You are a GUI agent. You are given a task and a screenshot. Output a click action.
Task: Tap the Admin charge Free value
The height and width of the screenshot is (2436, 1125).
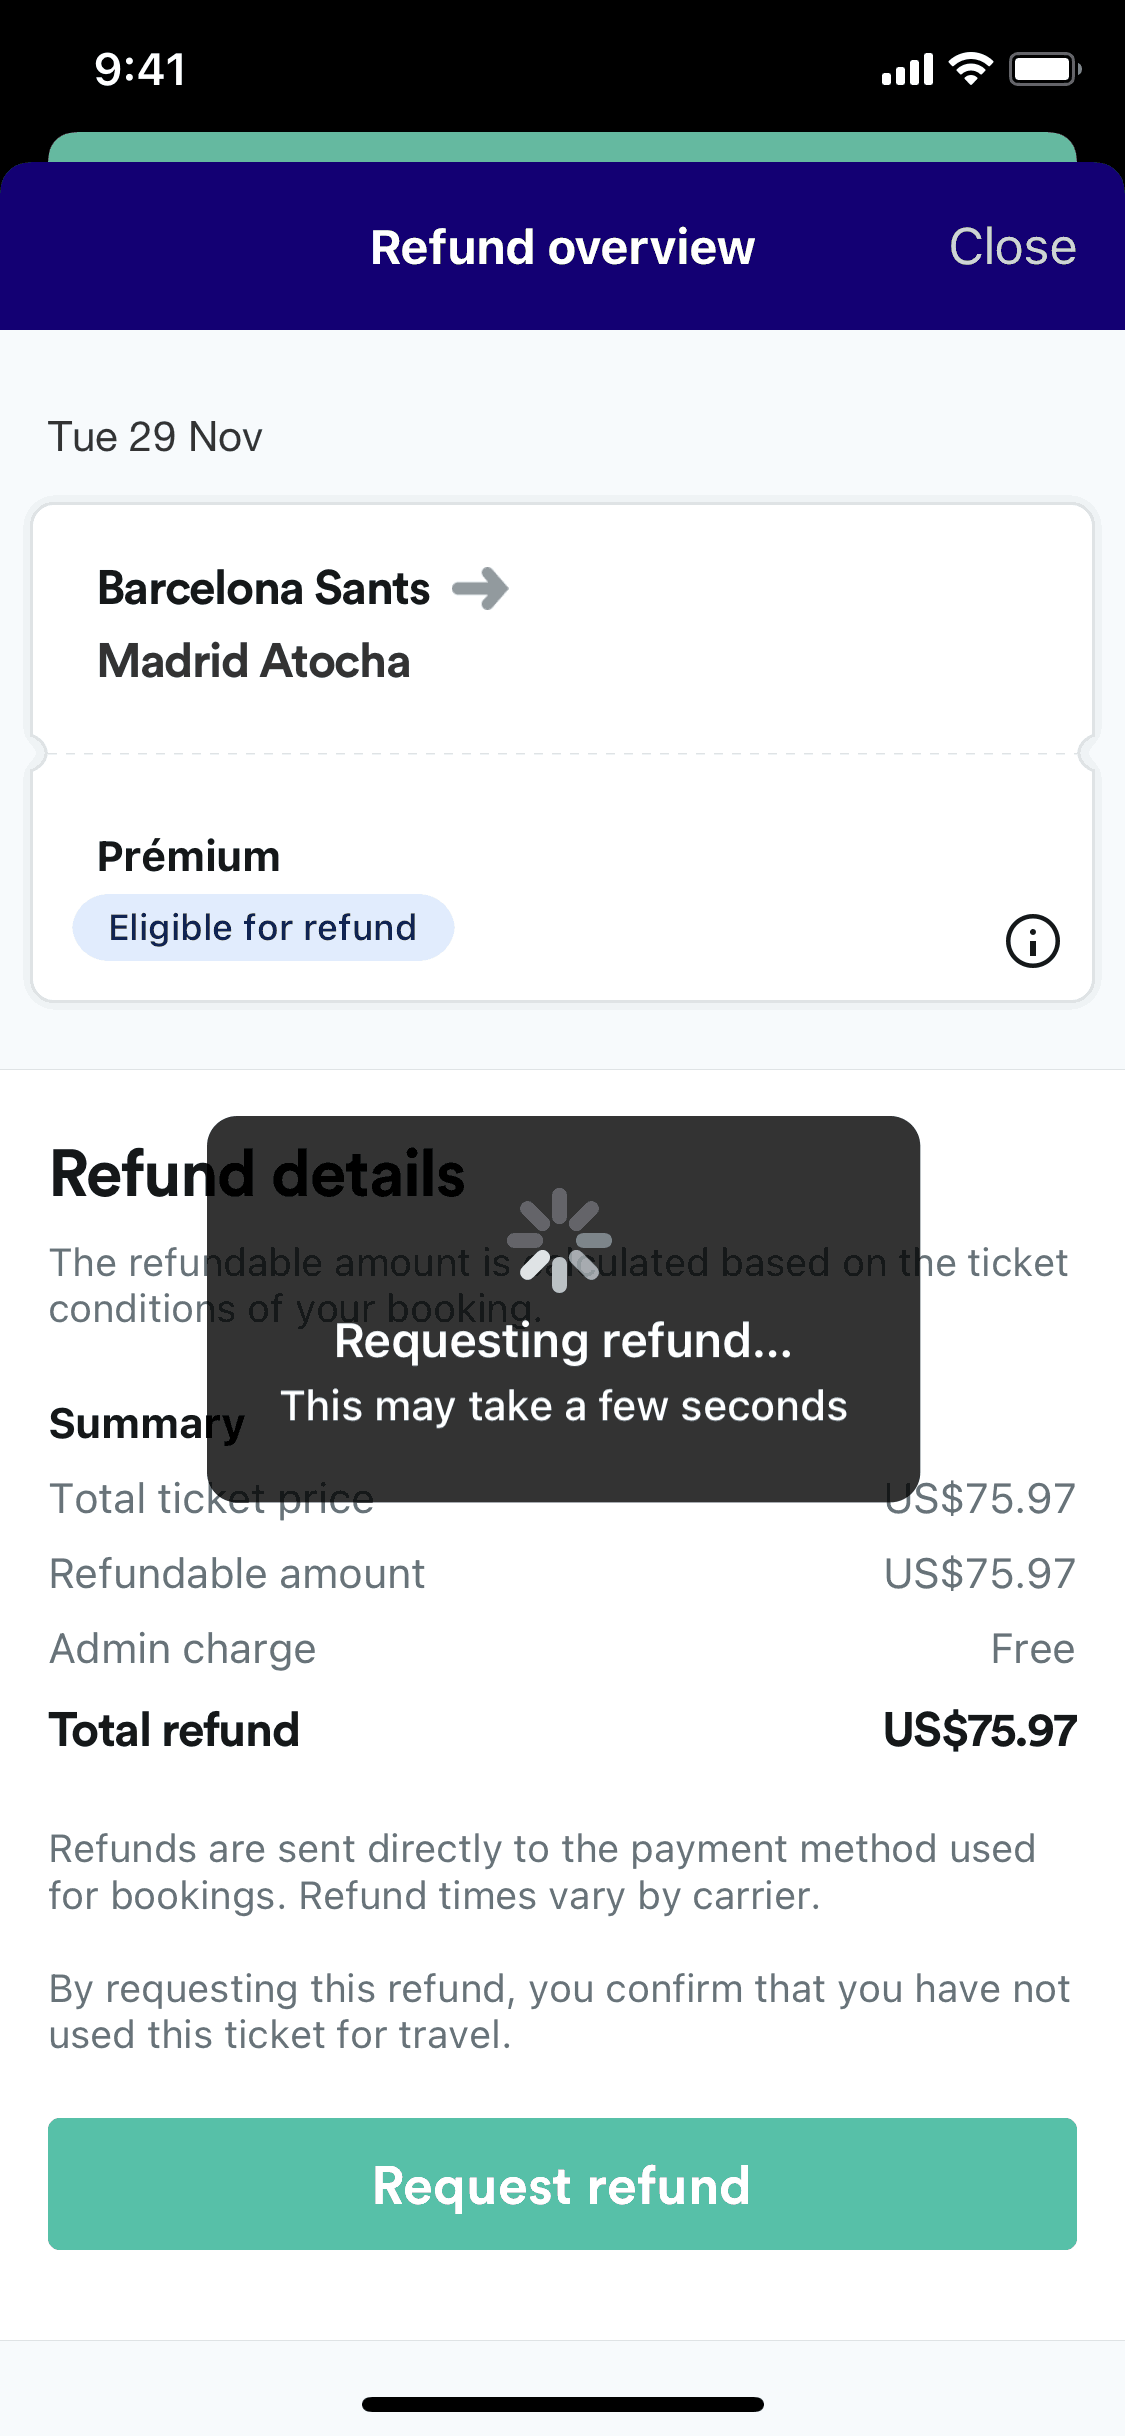[x=1032, y=1649]
